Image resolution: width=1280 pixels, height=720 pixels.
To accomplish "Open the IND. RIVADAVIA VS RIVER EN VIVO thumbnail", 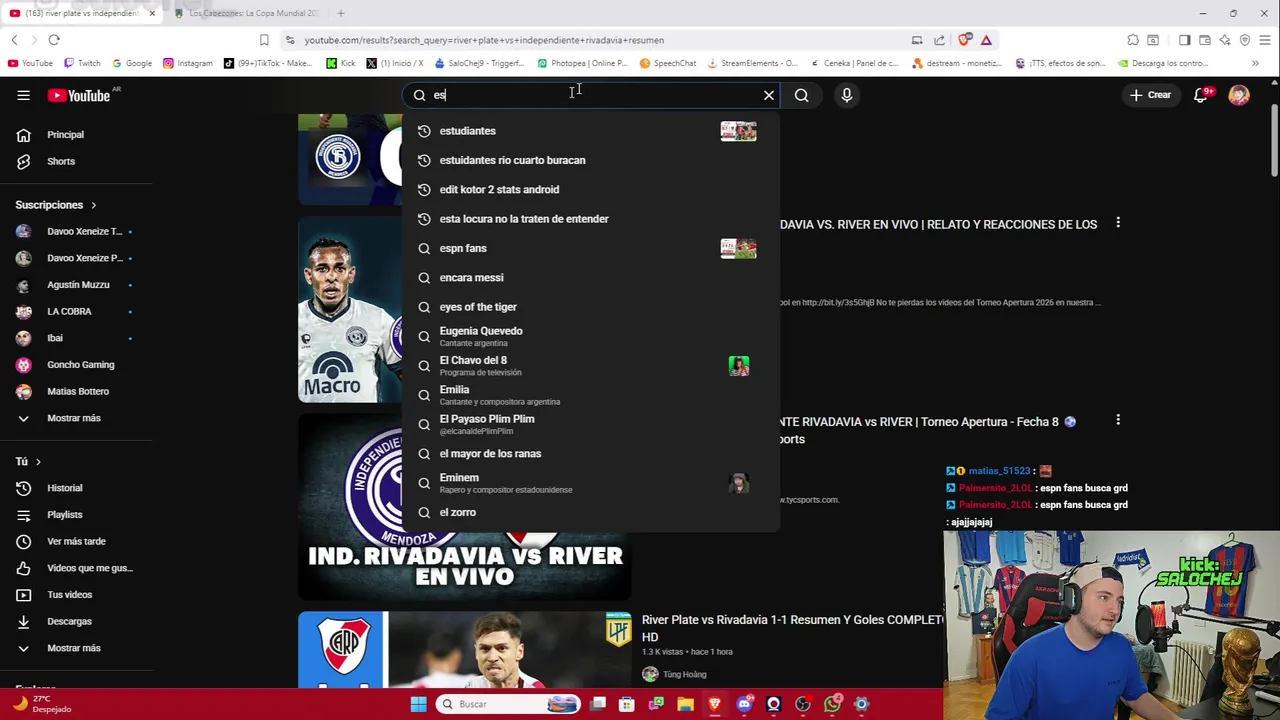I will pyautogui.click(x=465, y=507).
